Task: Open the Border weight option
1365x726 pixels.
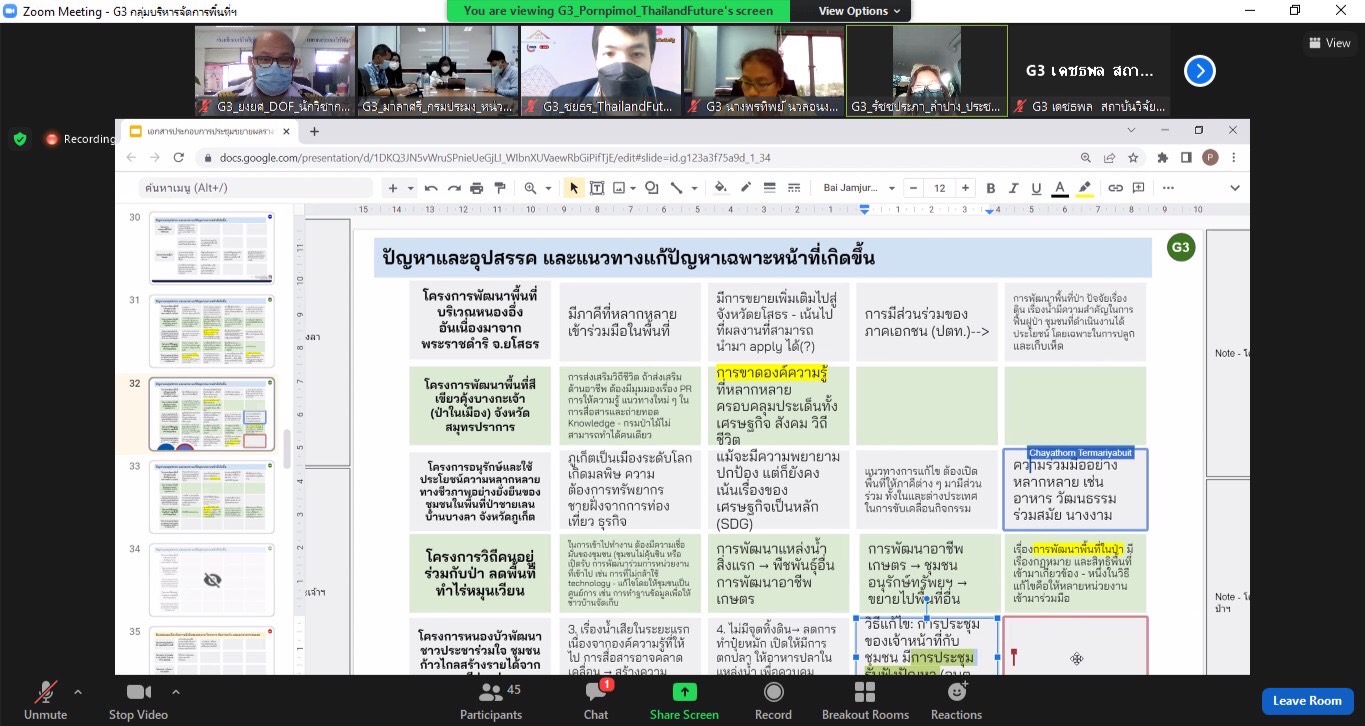Action: pyautogui.click(x=769, y=188)
